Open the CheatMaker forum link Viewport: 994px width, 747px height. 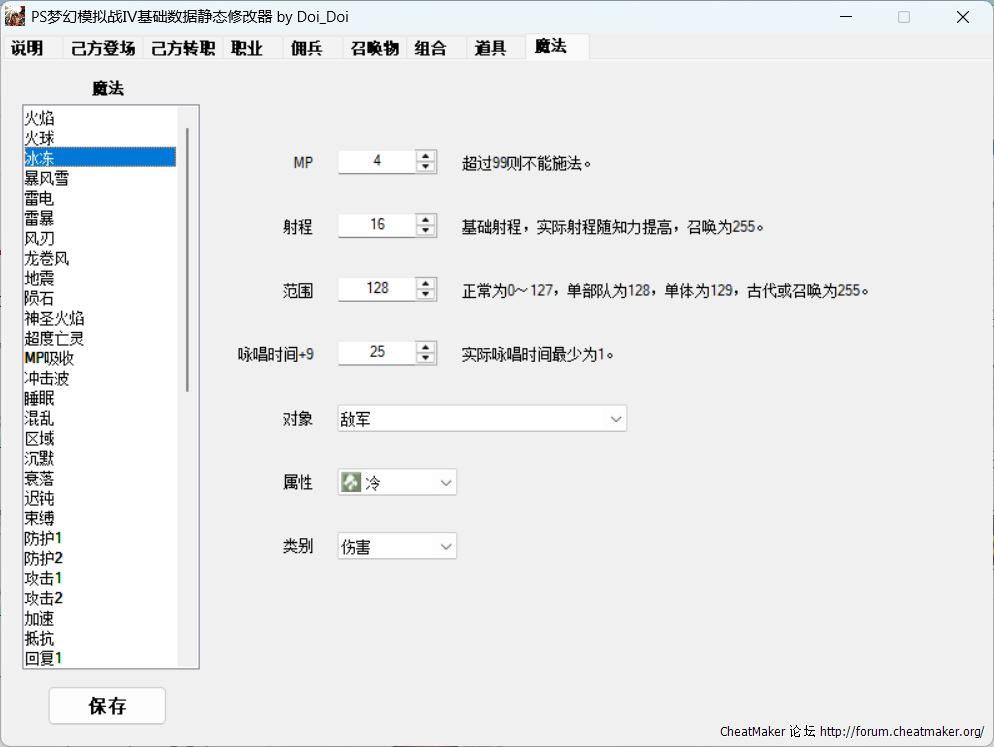901,732
